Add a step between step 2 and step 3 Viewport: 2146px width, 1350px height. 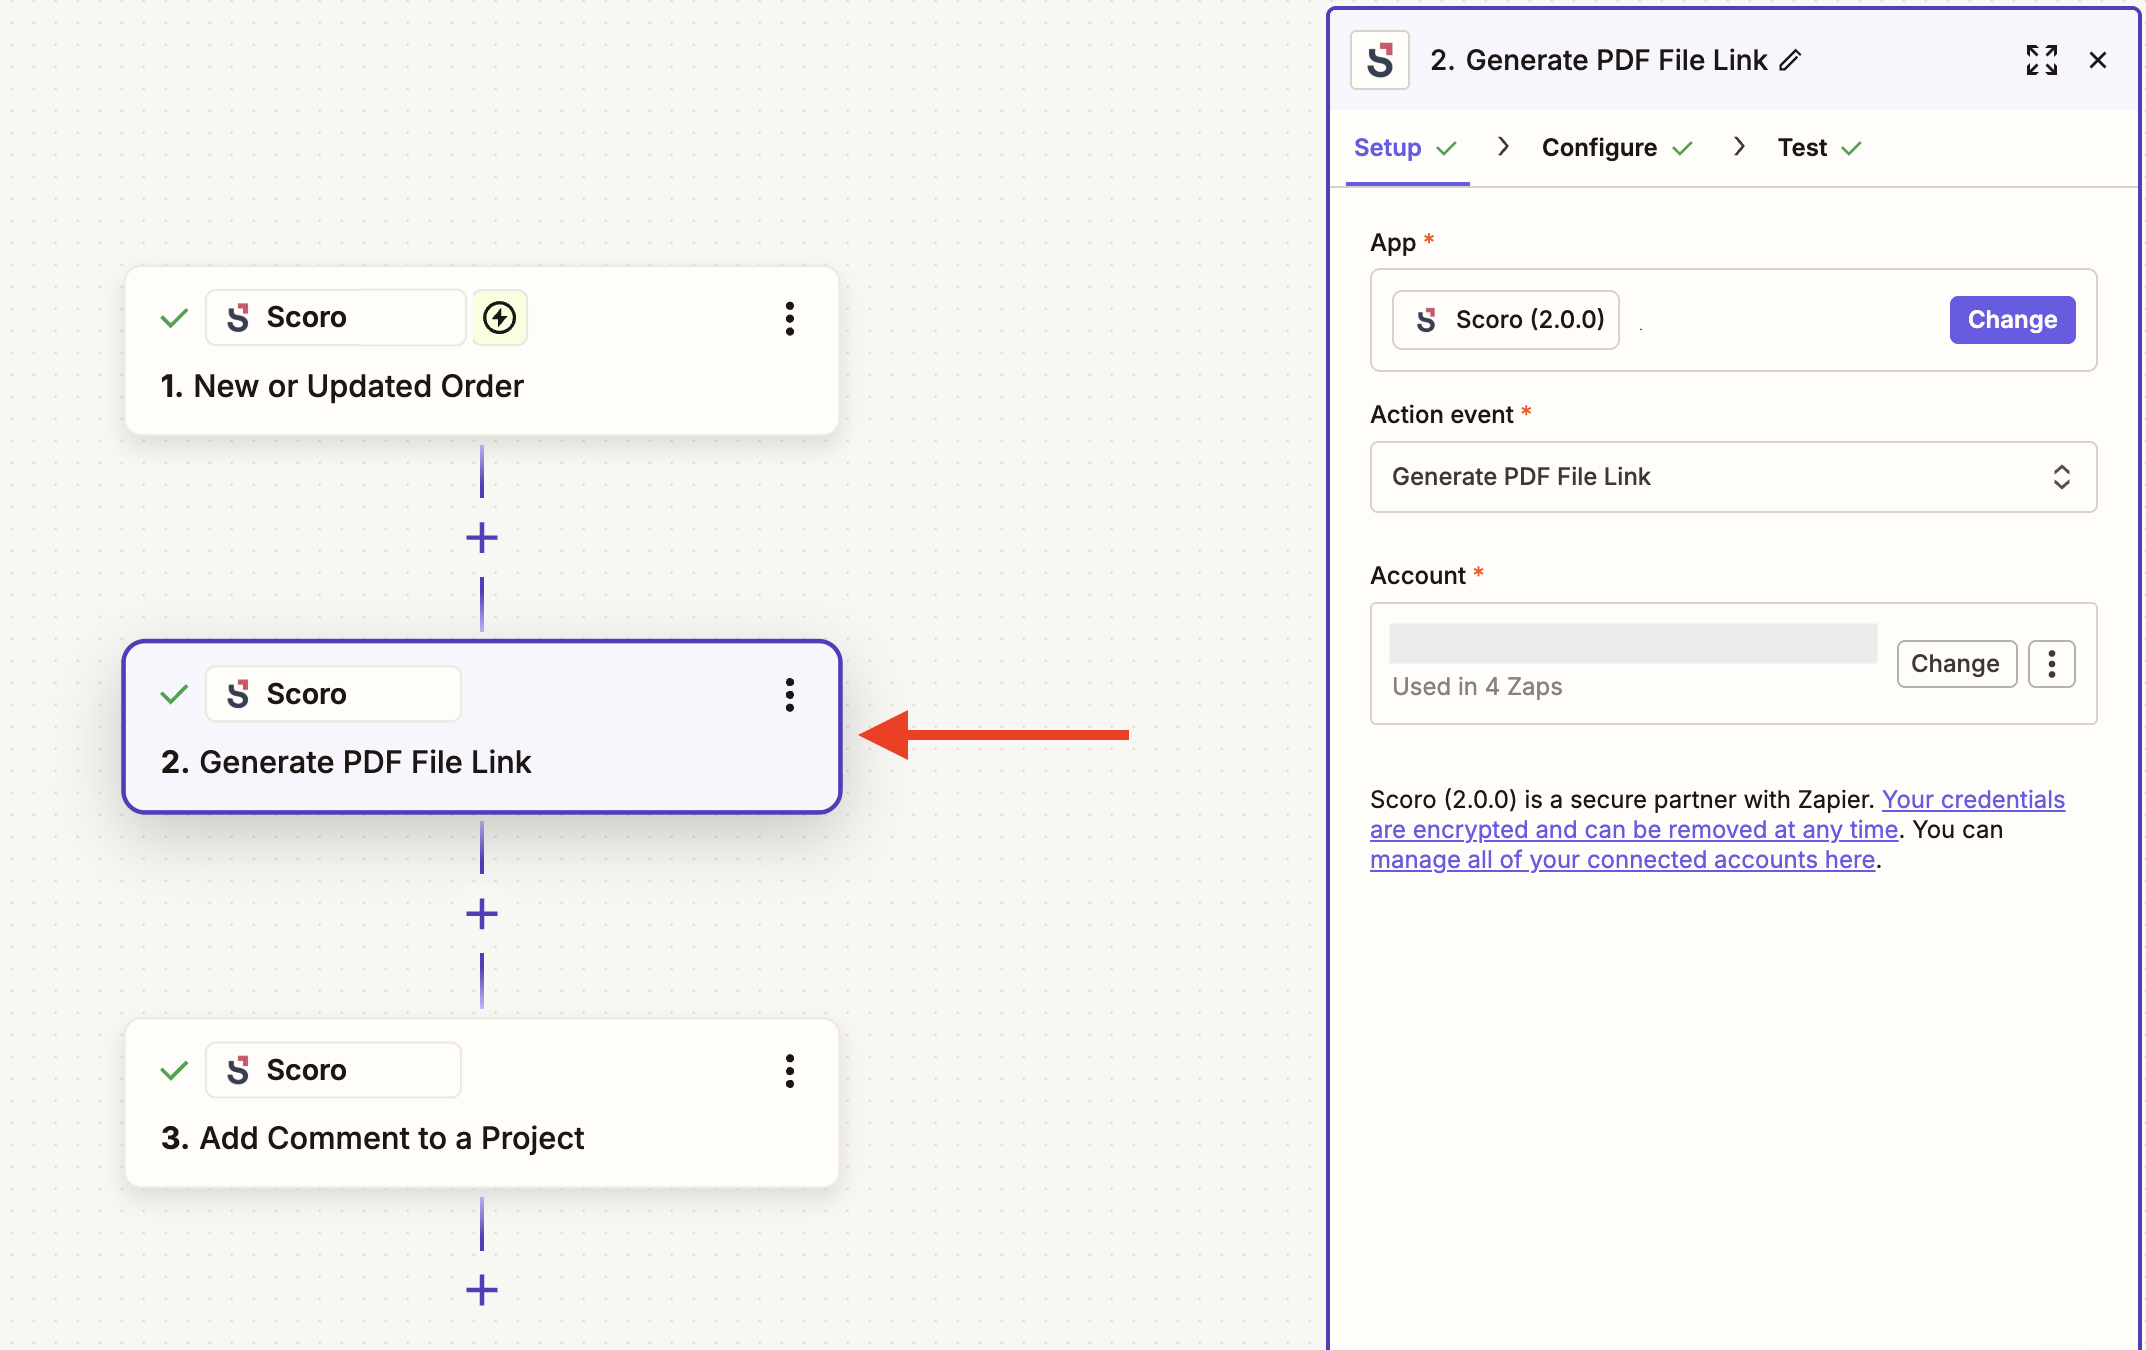(x=482, y=914)
